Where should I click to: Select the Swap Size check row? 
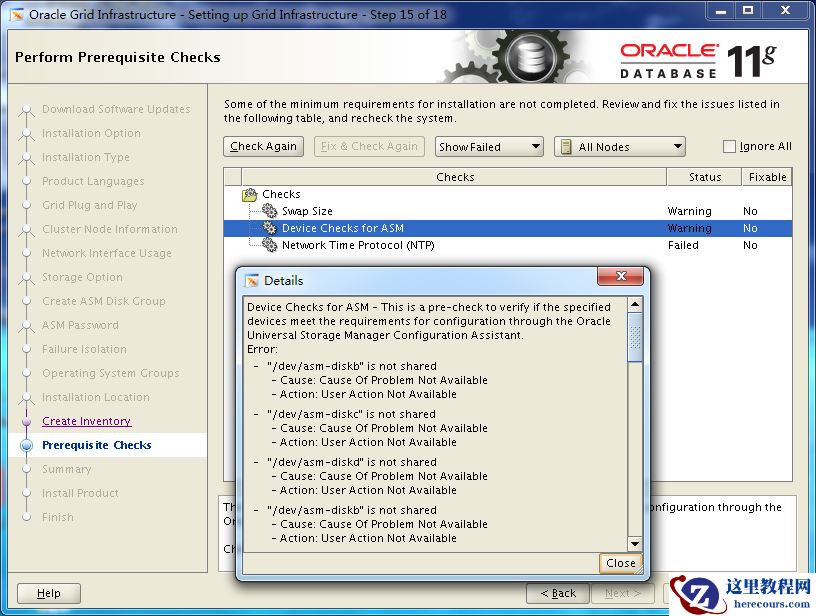point(508,211)
